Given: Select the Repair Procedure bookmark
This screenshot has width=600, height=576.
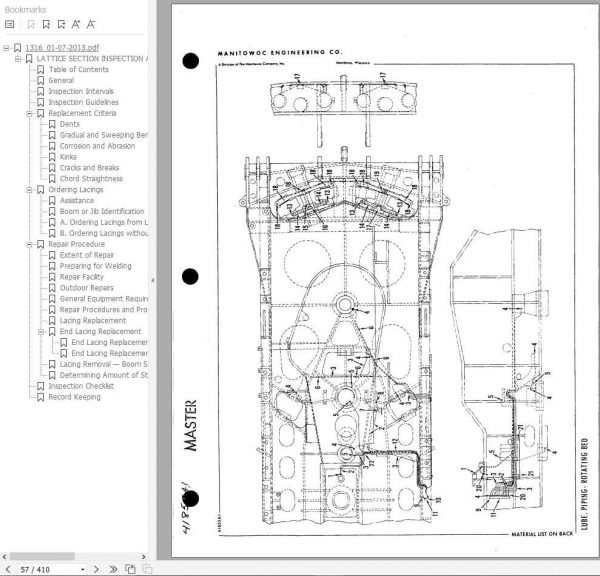Looking at the screenshot, I should (x=77, y=244).
